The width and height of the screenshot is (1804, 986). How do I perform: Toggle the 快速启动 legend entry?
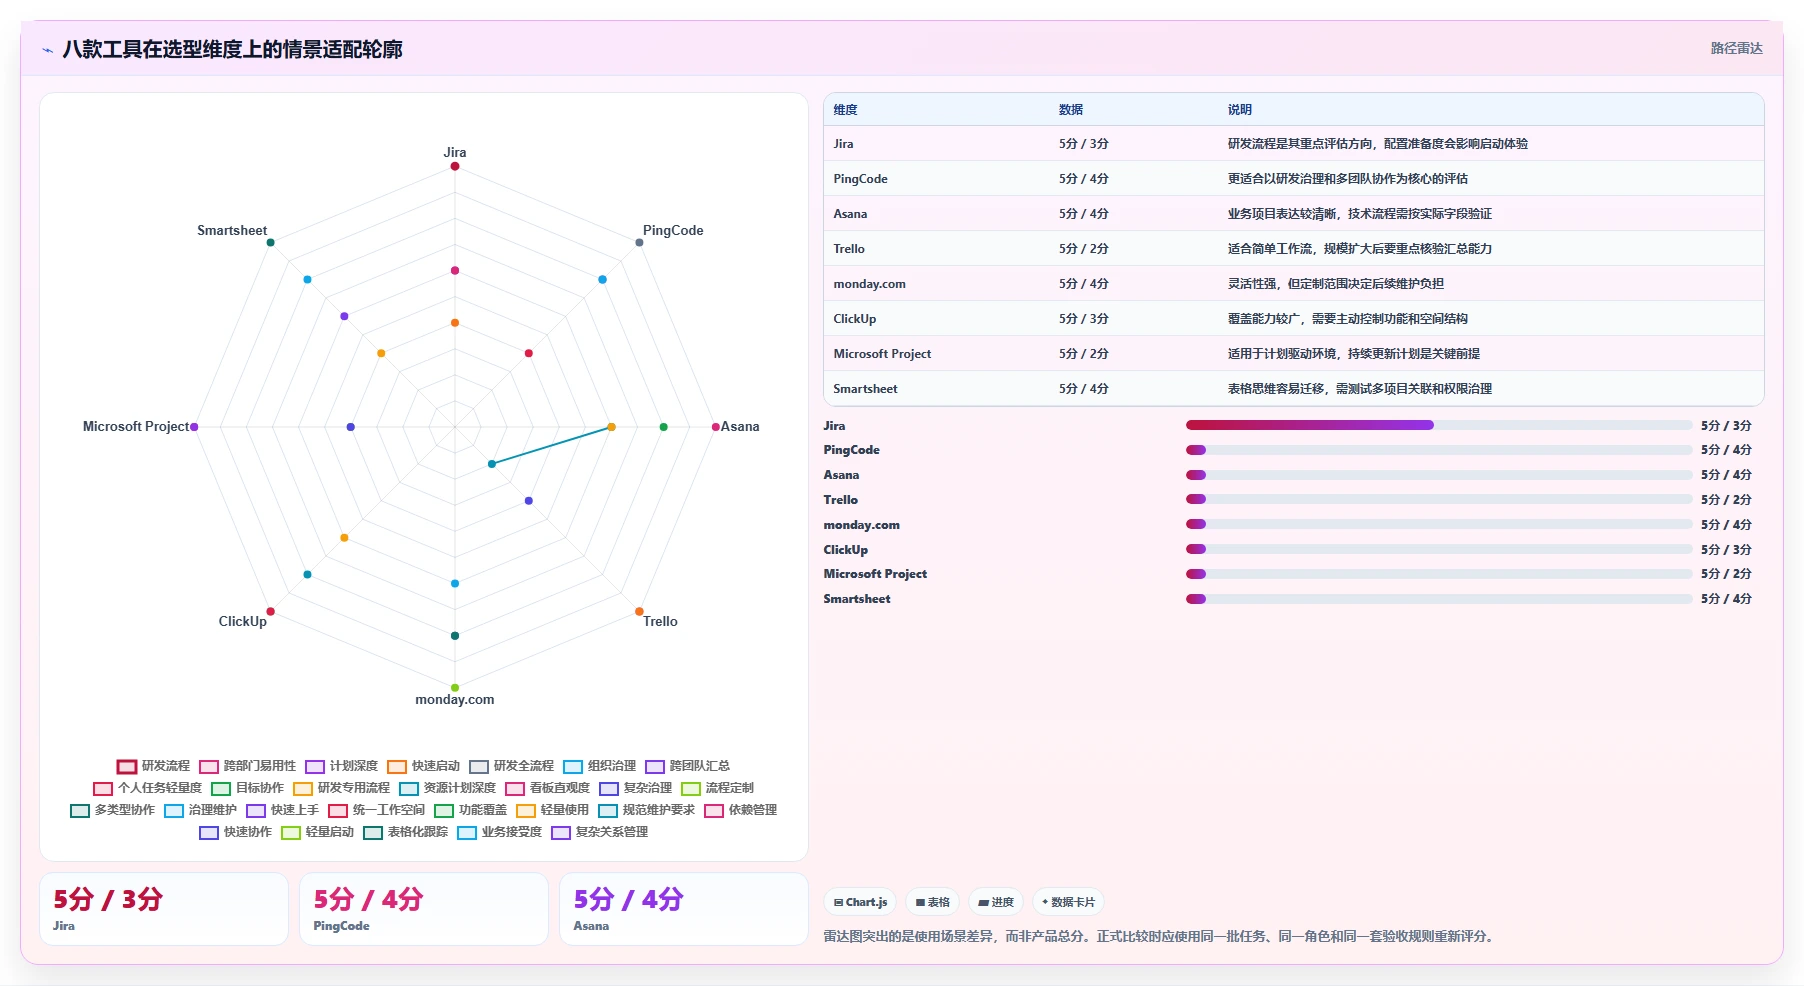[423, 766]
